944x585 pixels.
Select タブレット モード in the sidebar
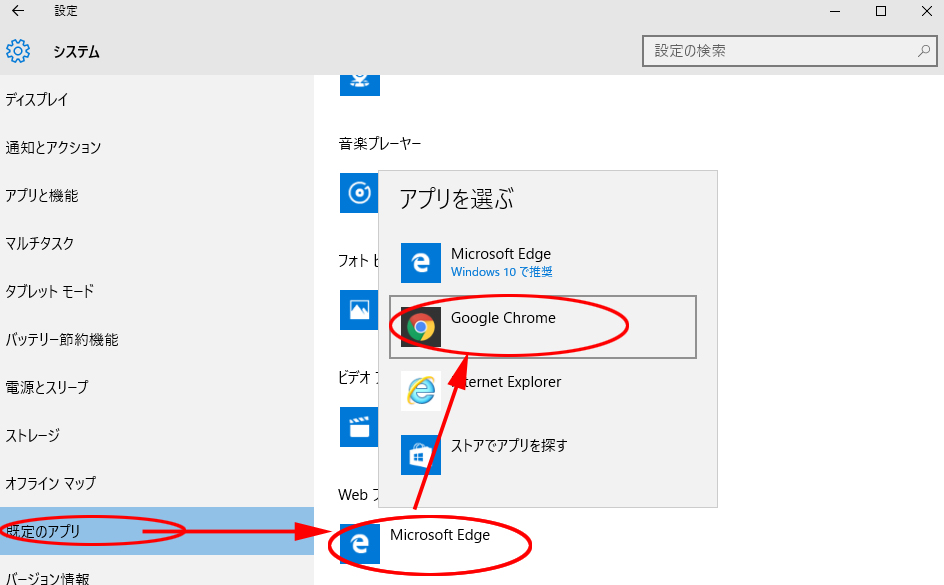pyautogui.click(x=157, y=291)
